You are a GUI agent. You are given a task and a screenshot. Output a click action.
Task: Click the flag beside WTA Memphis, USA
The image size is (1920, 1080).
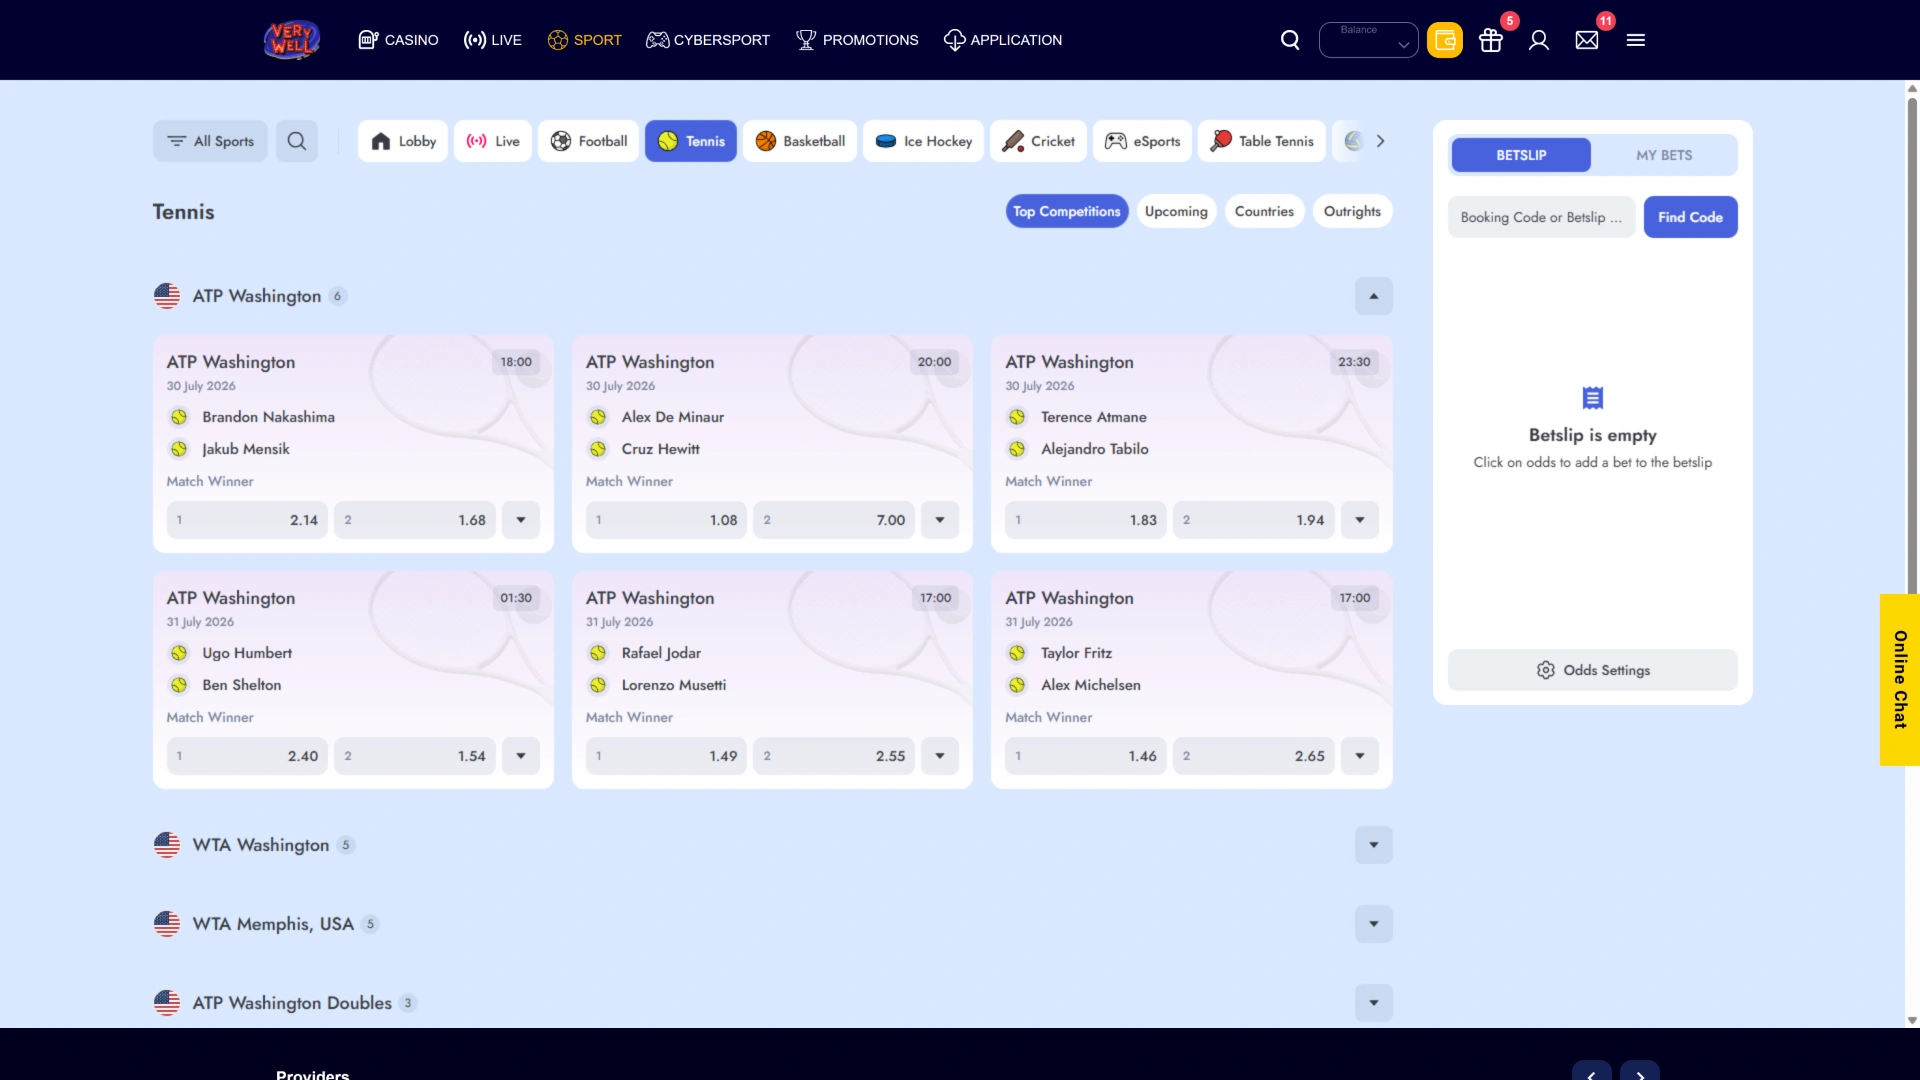coord(167,924)
